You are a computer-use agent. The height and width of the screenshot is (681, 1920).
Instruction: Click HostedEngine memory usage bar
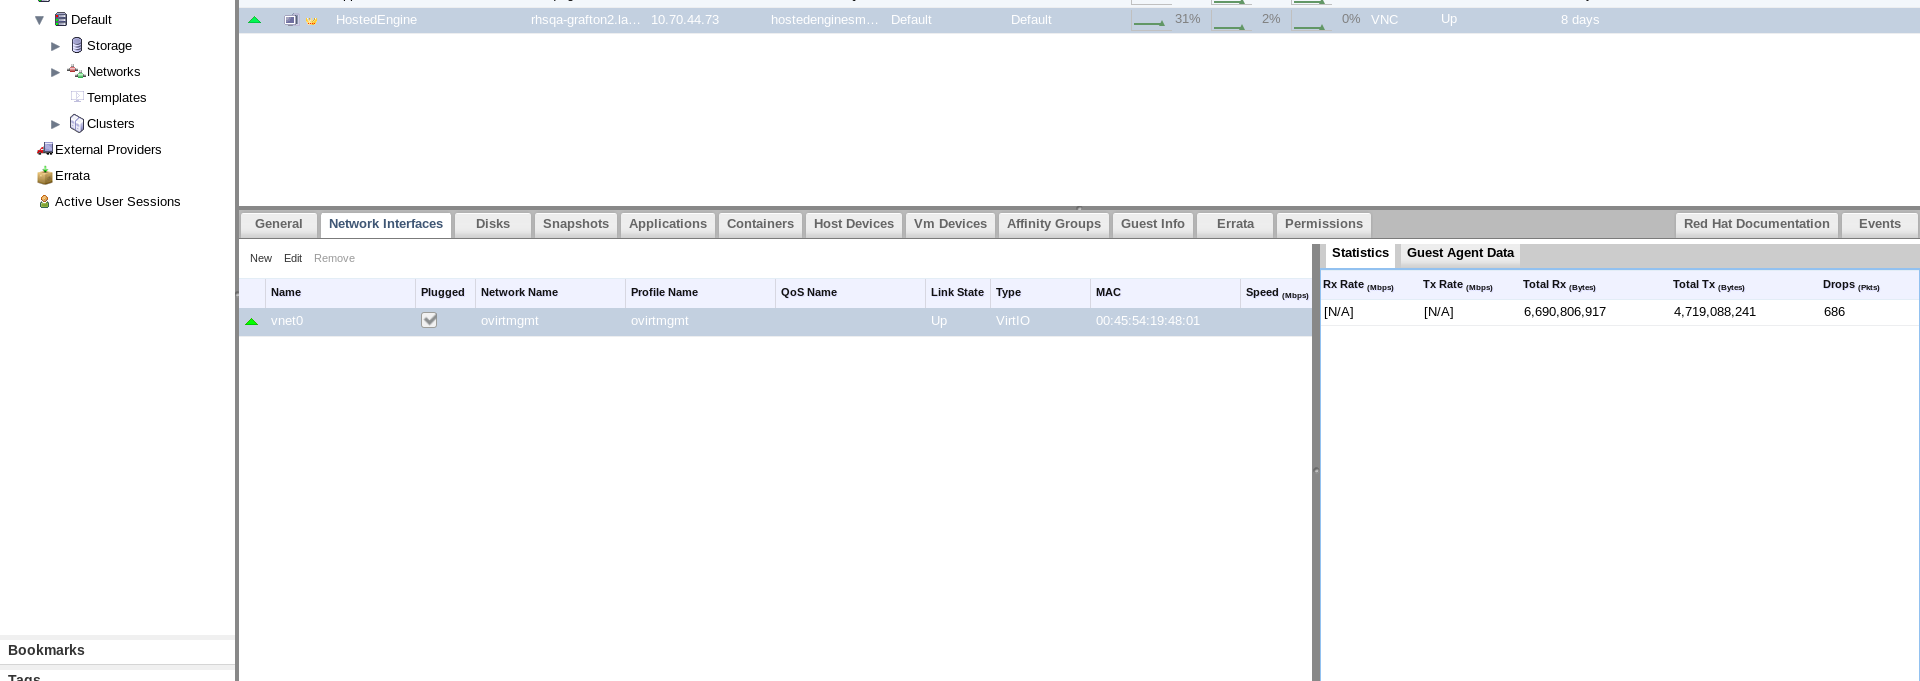pos(1150,20)
